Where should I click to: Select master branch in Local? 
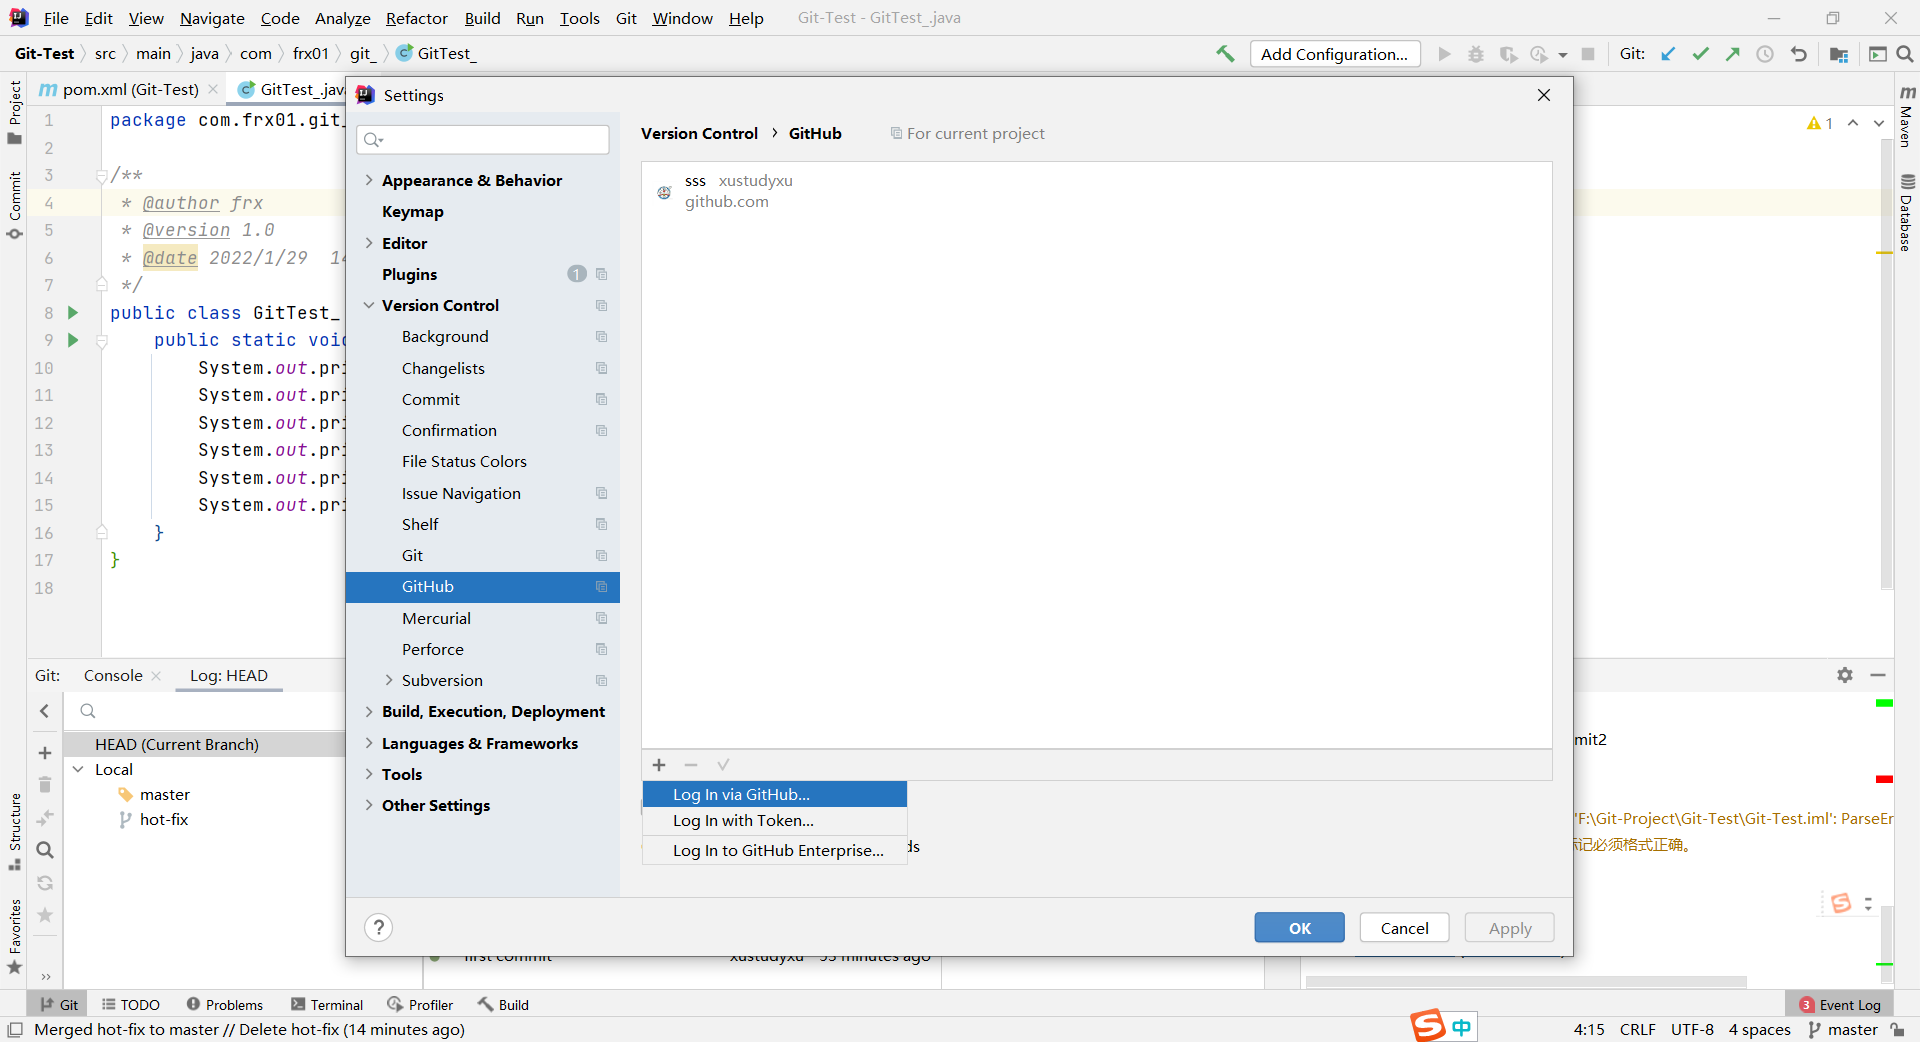click(165, 794)
